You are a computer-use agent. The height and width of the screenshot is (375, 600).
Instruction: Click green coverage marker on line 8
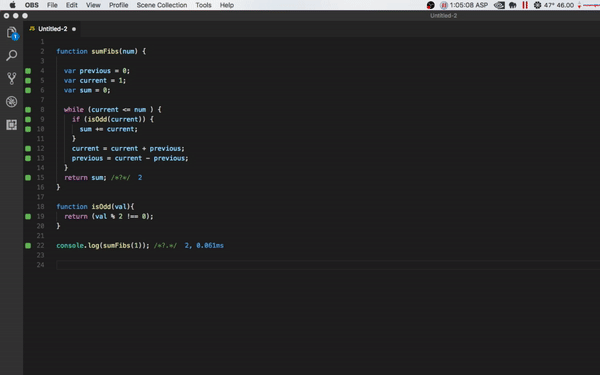point(28,110)
